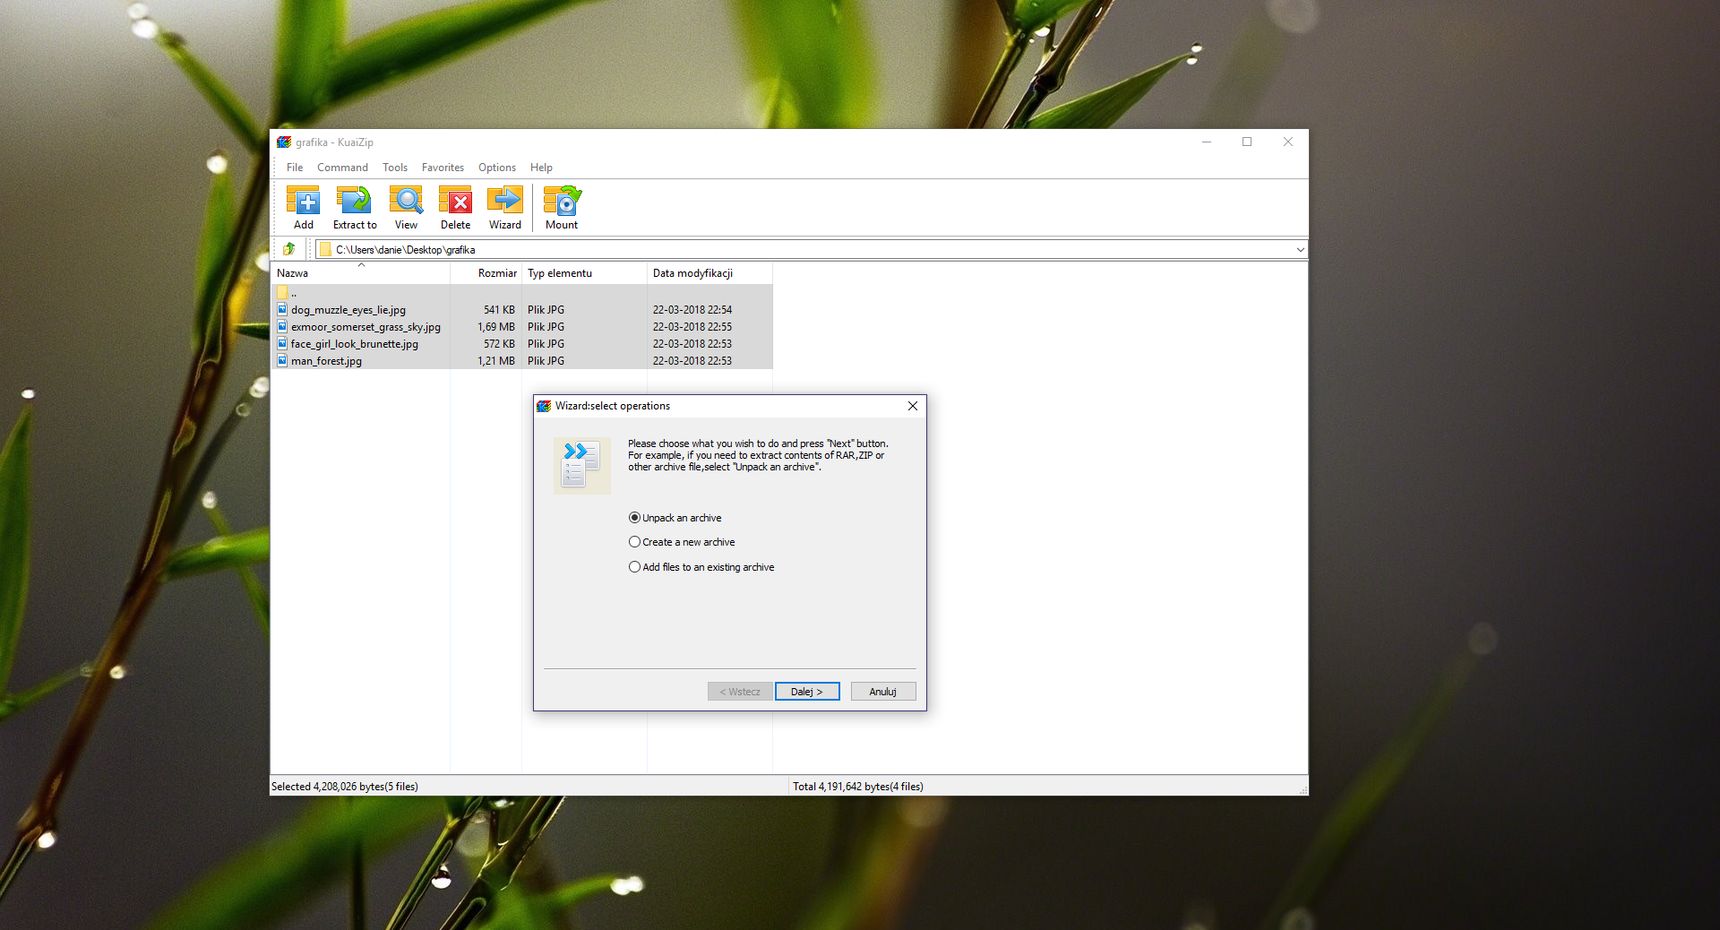Click status text Total 4,191,642 bytes(4 files)
Screen dimensions: 1720x930
click(858, 787)
